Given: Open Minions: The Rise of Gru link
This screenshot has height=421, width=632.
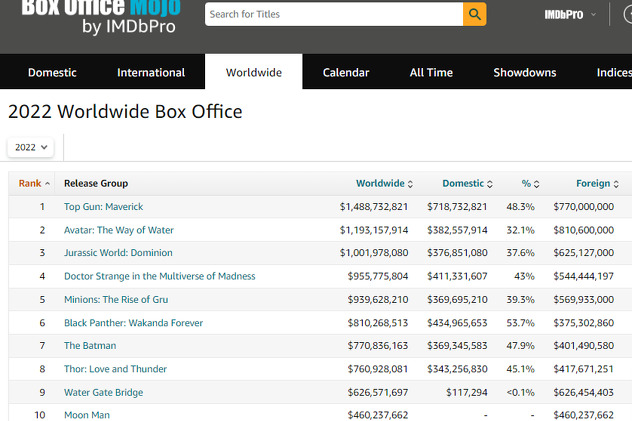Looking at the screenshot, I should click(116, 299).
